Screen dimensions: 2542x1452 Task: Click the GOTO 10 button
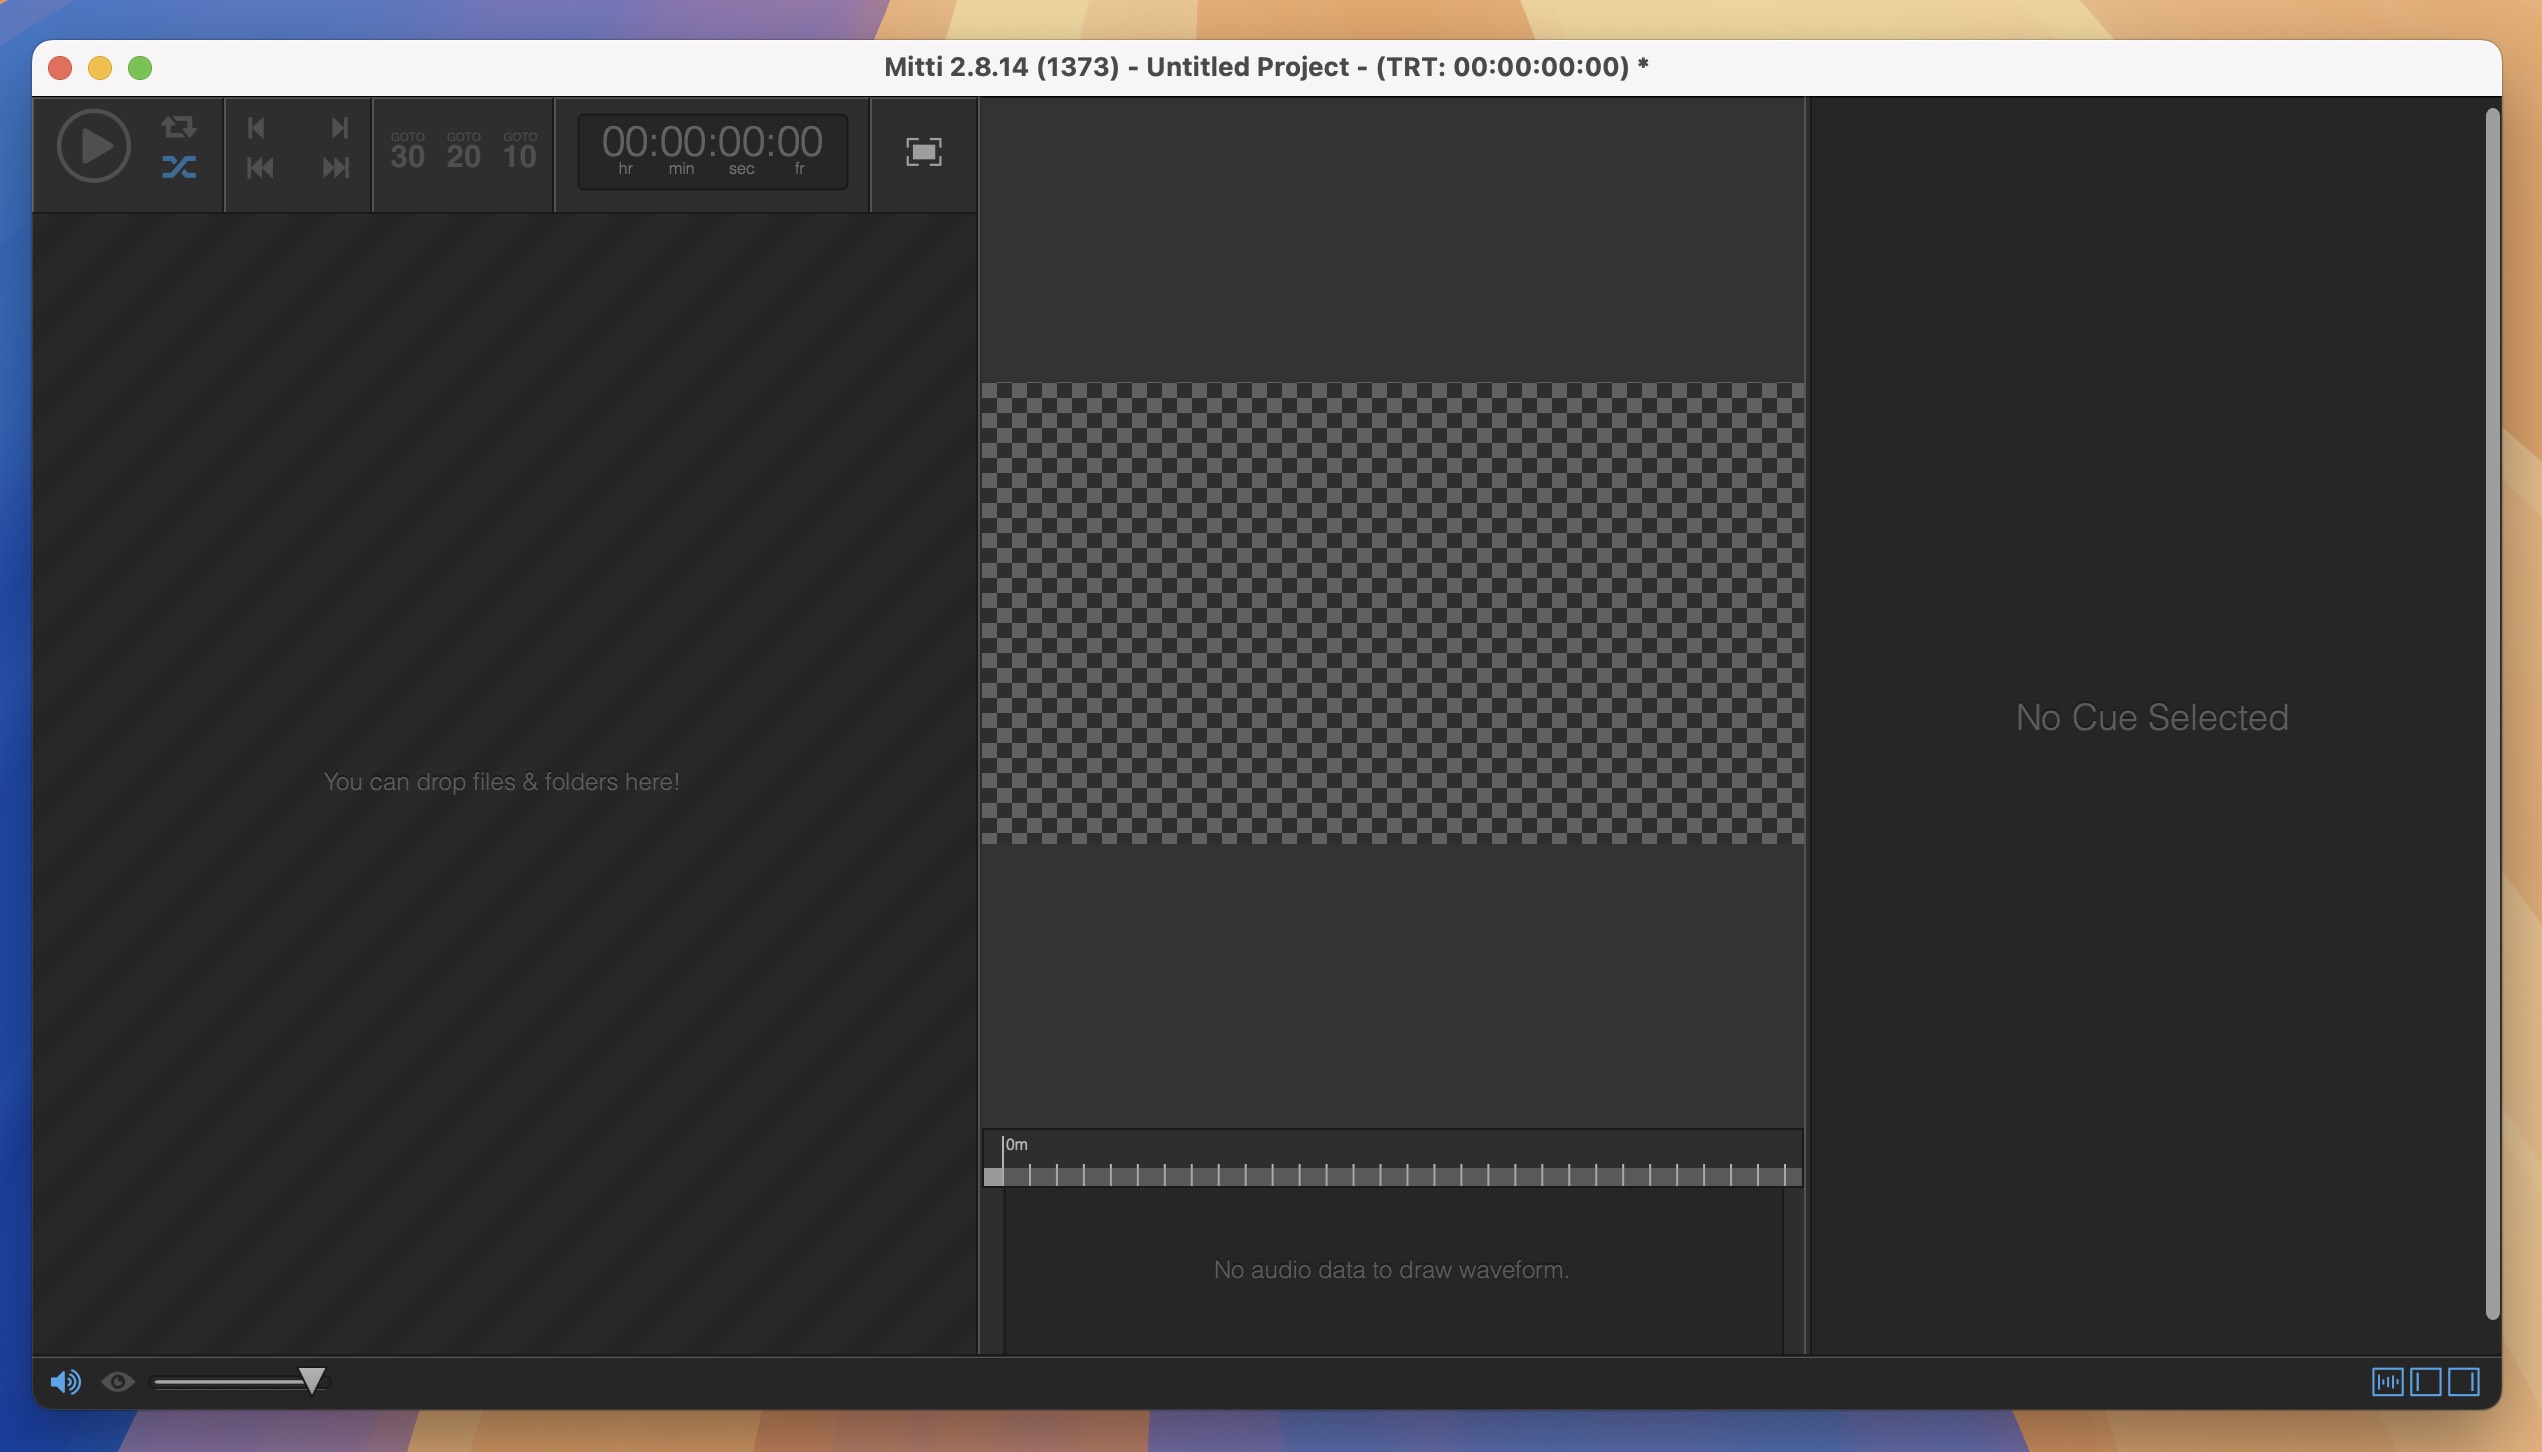[519, 151]
